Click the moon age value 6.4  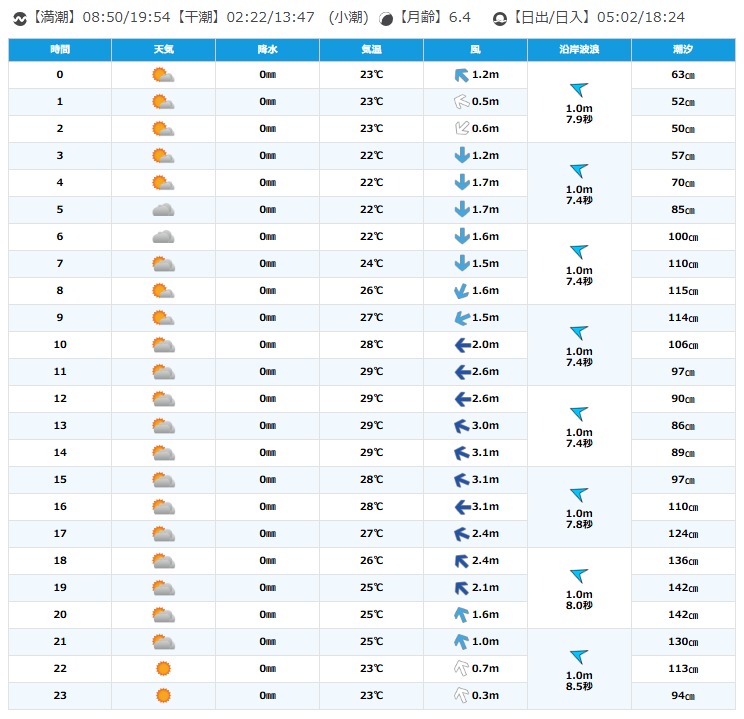pos(460,18)
